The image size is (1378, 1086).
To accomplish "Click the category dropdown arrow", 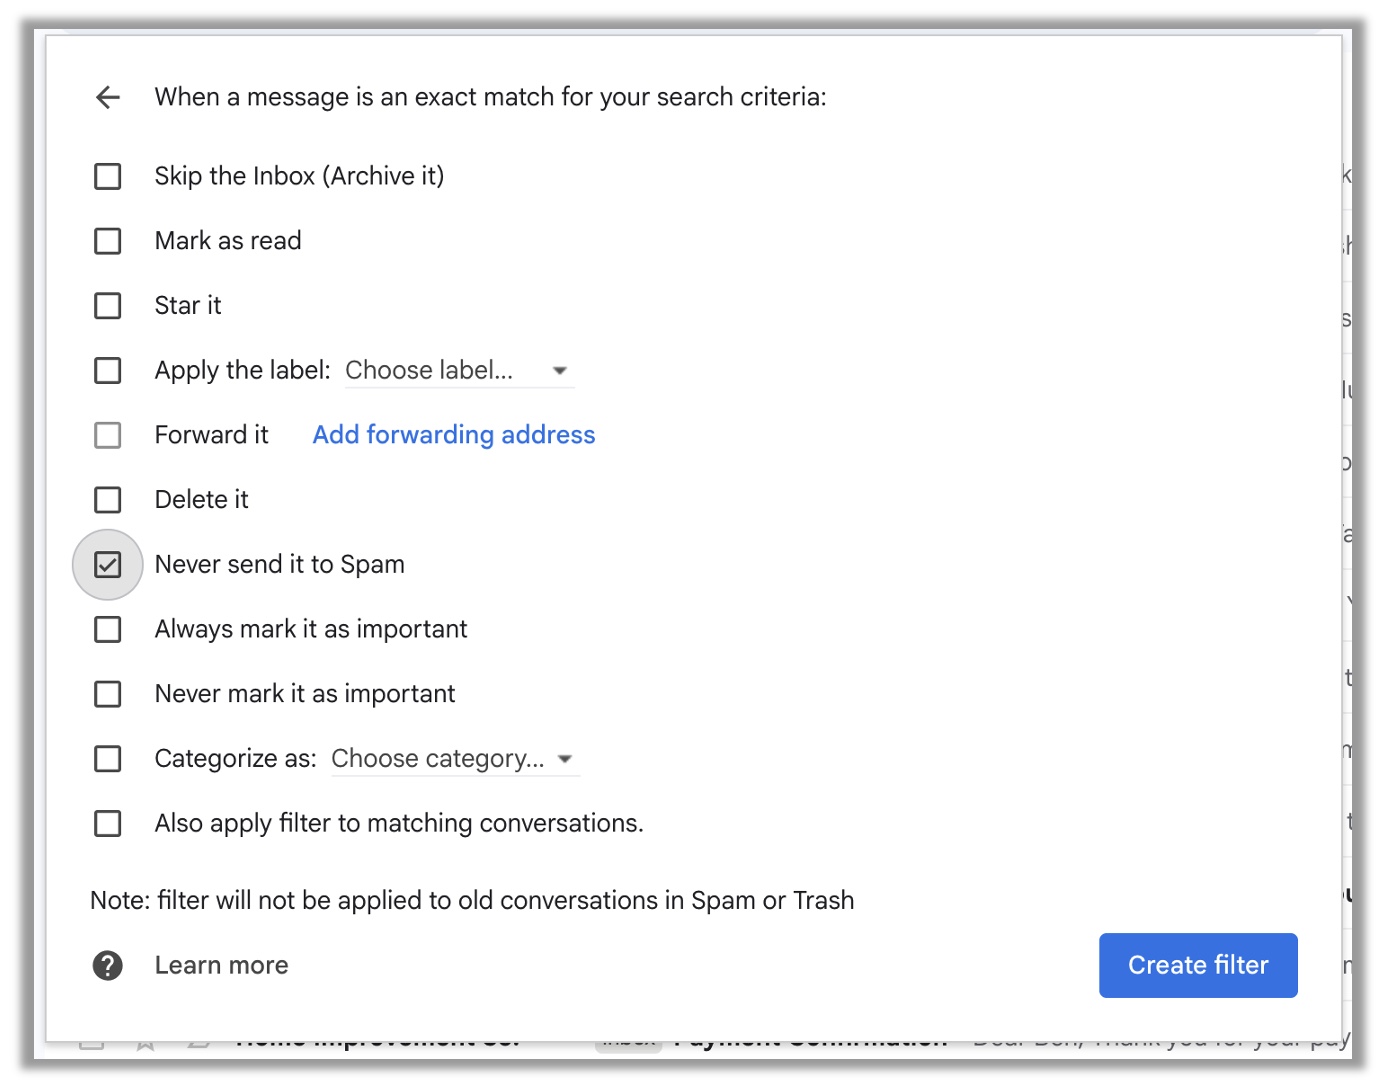I will [x=565, y=759].
